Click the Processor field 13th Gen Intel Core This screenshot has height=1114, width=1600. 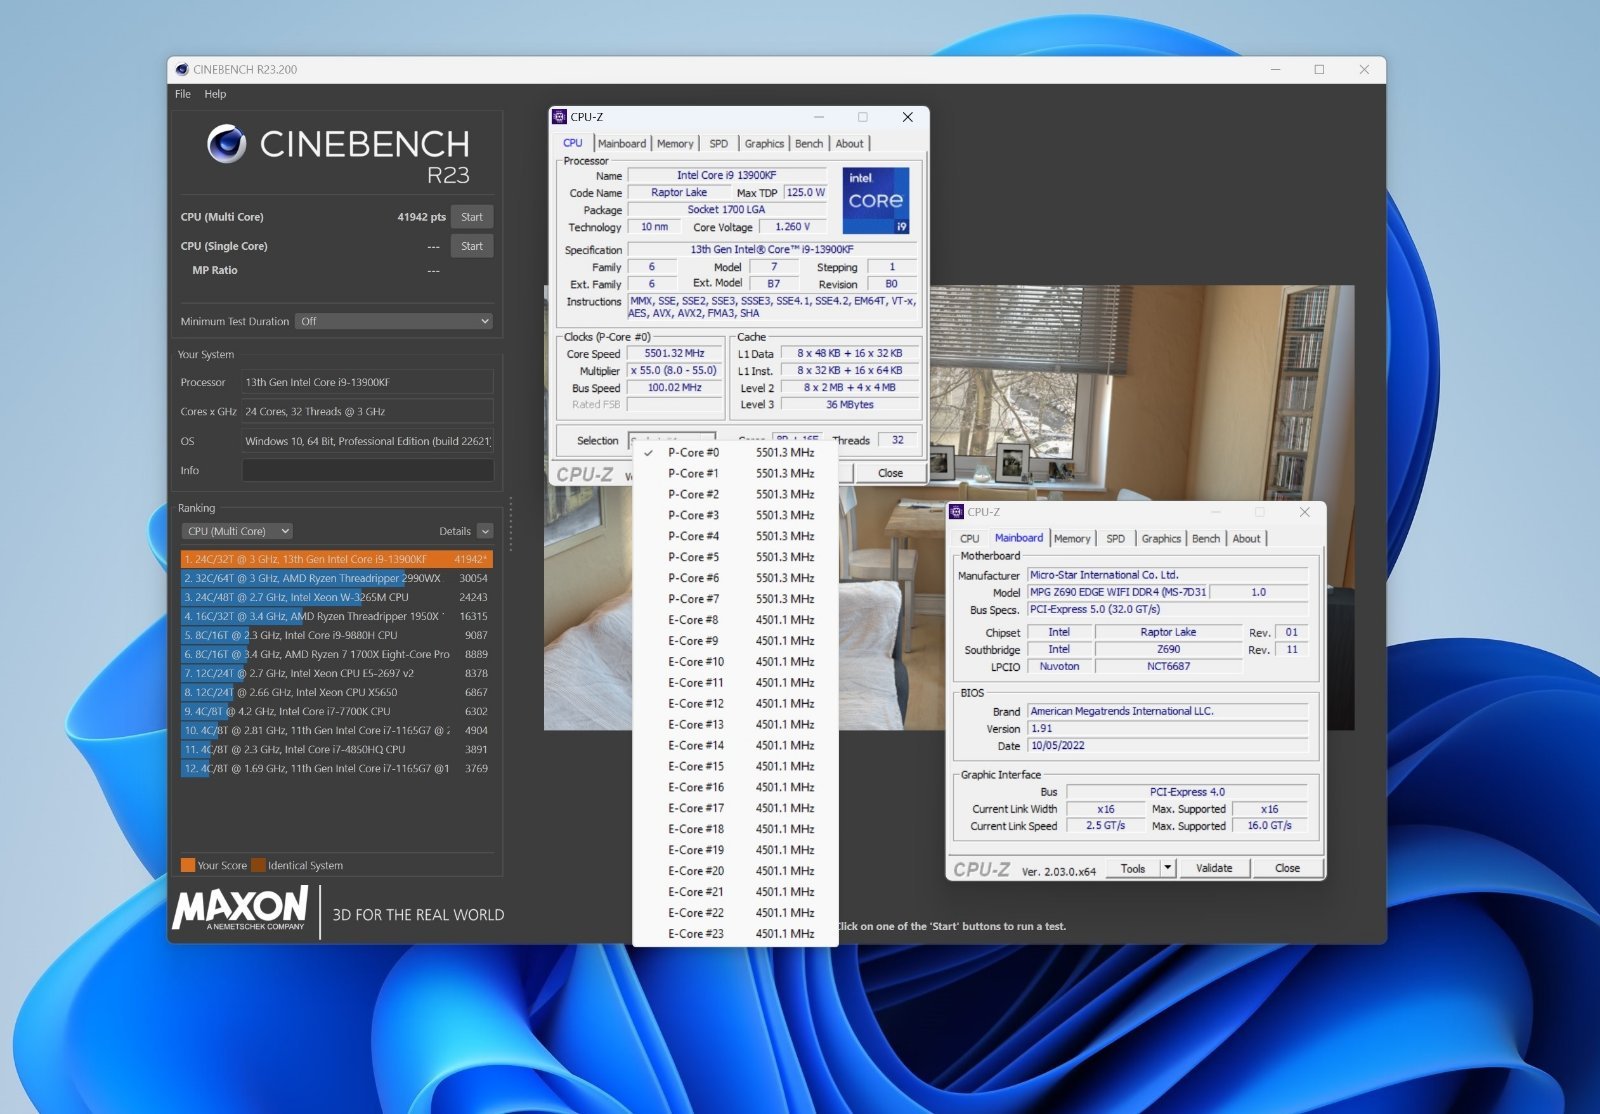[367, 382]
